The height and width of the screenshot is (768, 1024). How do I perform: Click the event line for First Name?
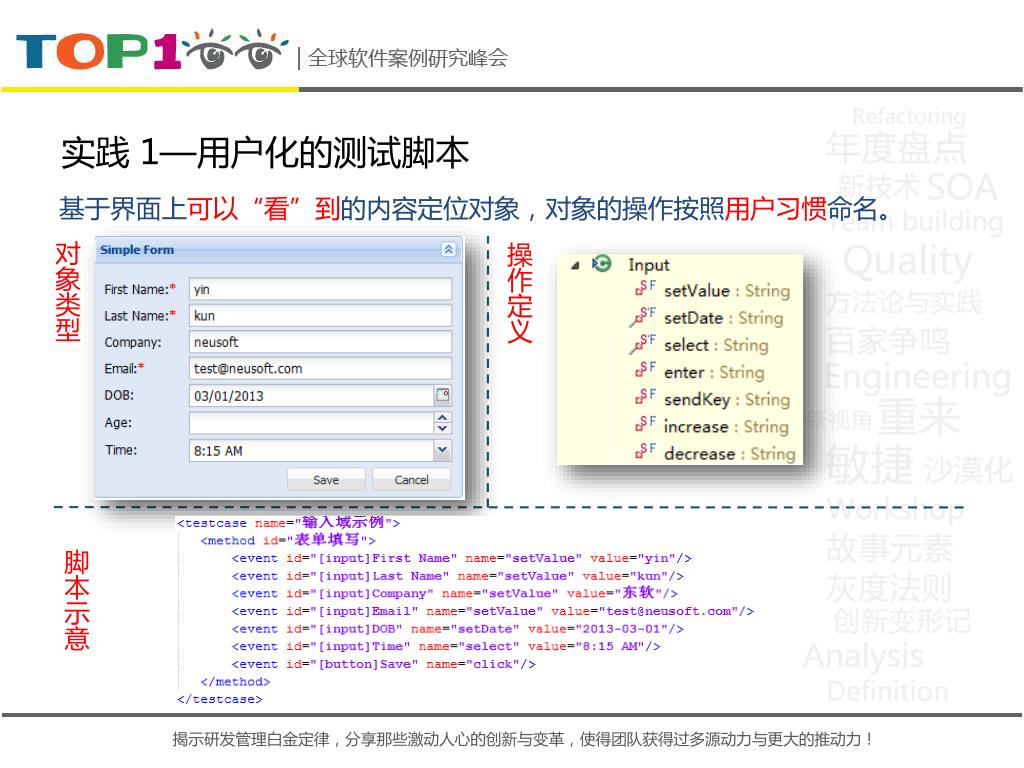[x=462, y=558]
